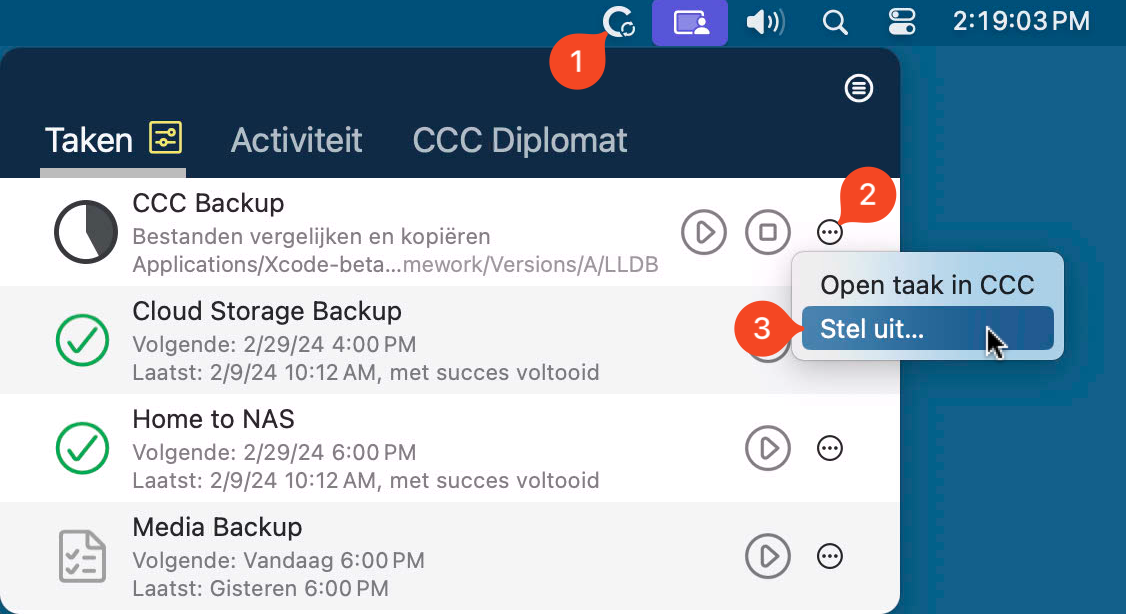Click the green checkmark for Cloud Storage Backup
The width and height of the screenshot is (1126, 614).
point(83,340)
